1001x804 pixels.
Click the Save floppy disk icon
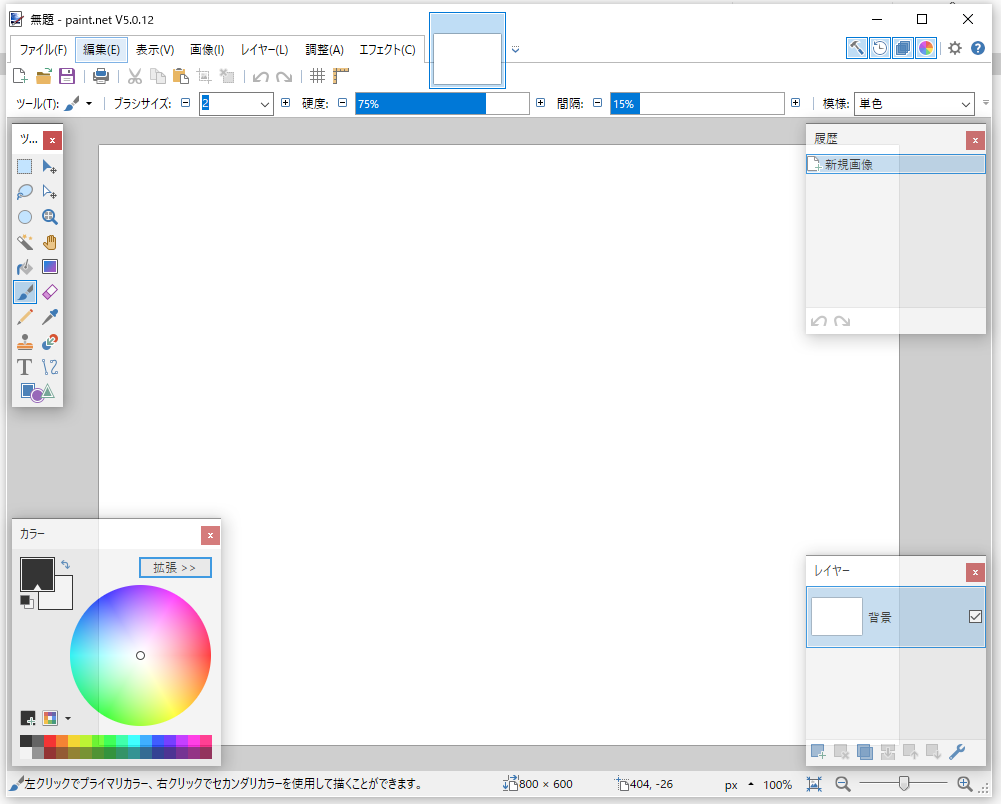click(66, 76)
